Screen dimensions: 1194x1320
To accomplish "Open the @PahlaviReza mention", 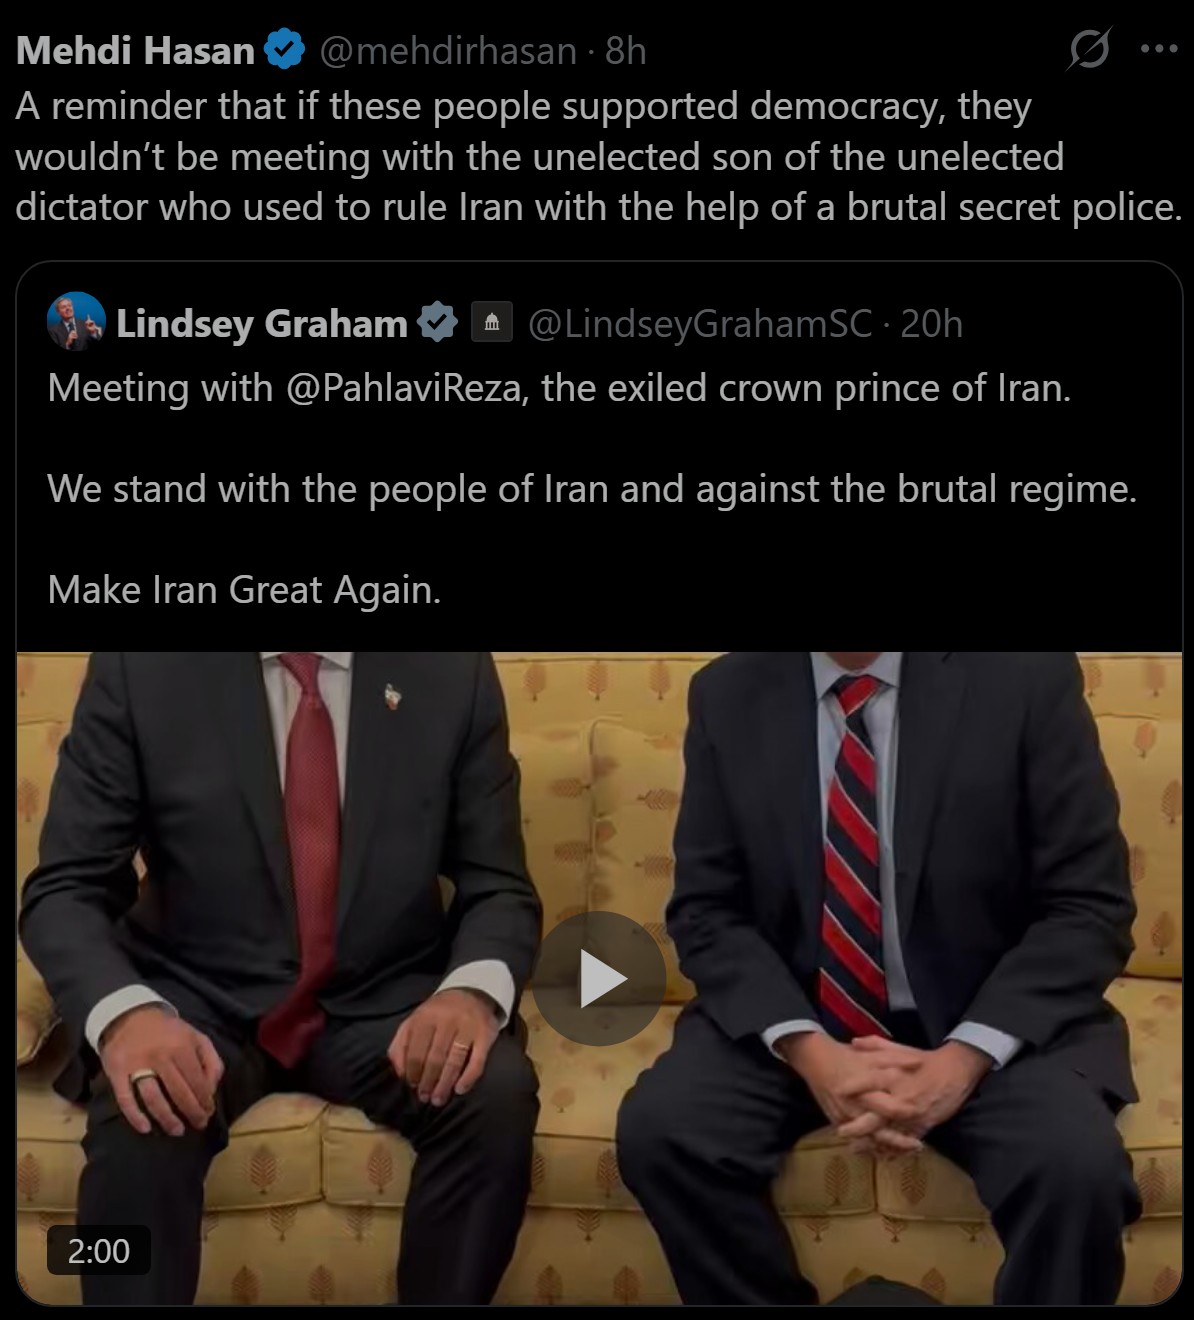I will pyautogui.click(x=403, y=388).
